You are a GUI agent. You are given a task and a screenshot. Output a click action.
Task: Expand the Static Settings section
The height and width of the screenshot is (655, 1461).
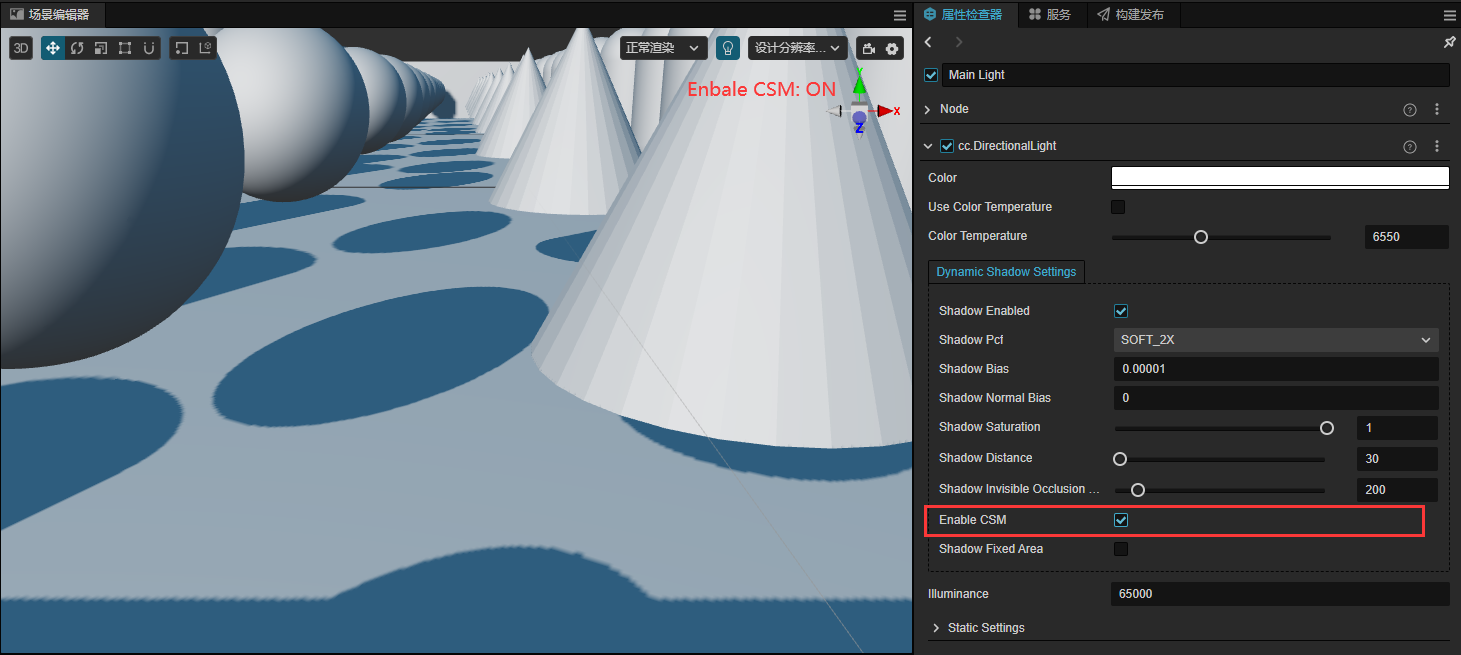click(x=986, y=628)
